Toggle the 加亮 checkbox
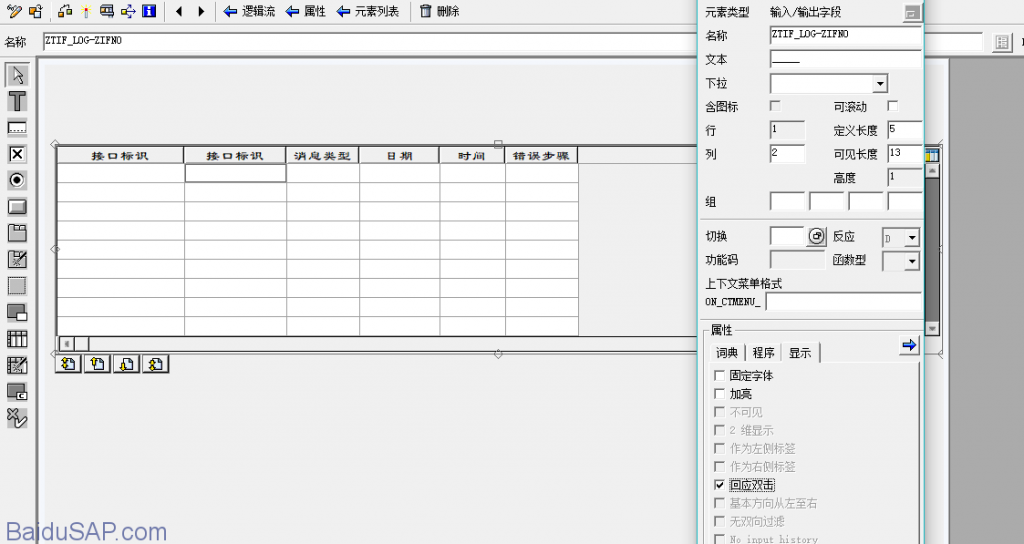This screenshot has width=1024, height=544. [719, 394]
